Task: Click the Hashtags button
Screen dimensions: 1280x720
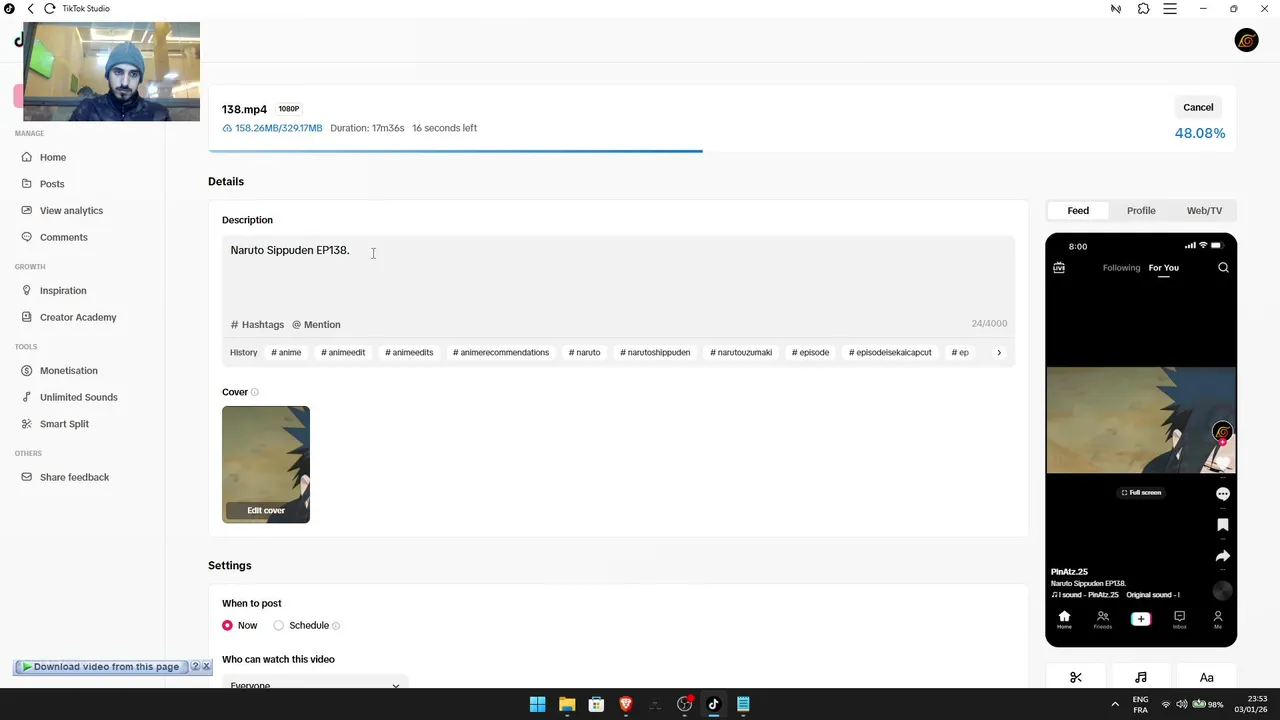Action: (x=257, y=324)
